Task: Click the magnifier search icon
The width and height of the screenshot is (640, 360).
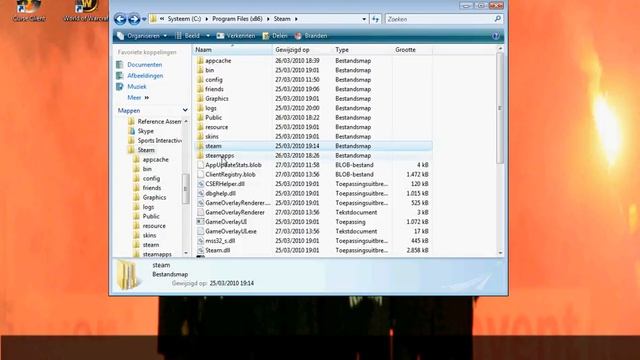Action: (x=498, y=19)
